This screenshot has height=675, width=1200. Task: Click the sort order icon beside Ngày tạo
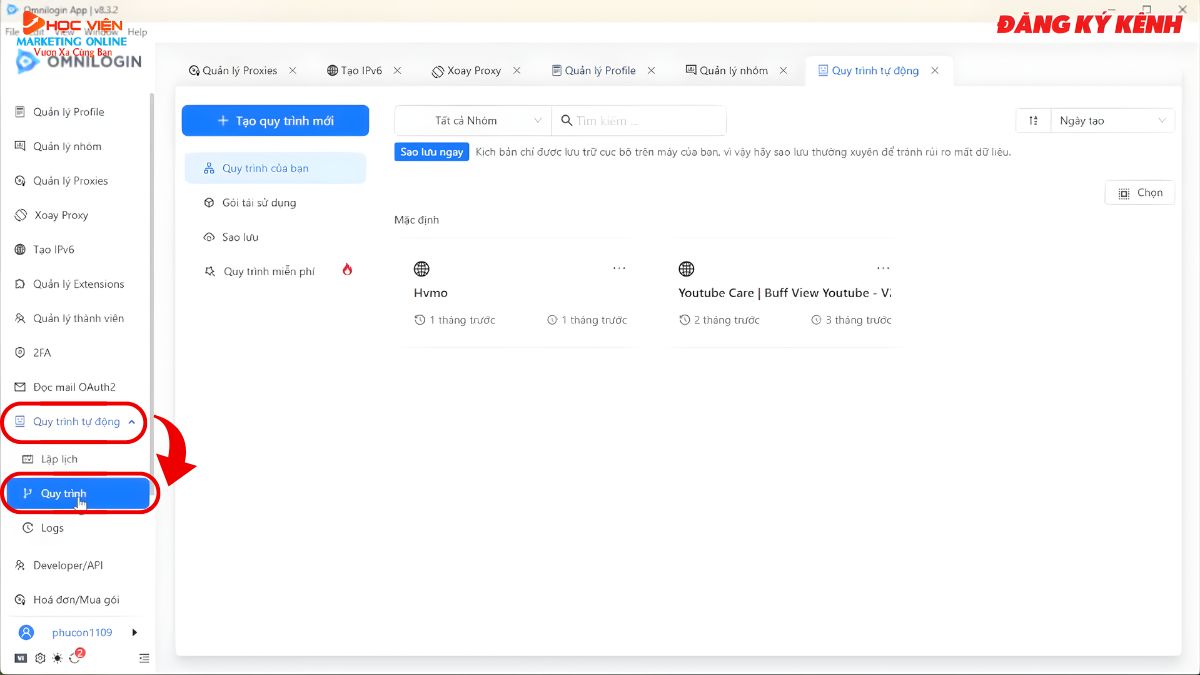tap(1033, 121)
